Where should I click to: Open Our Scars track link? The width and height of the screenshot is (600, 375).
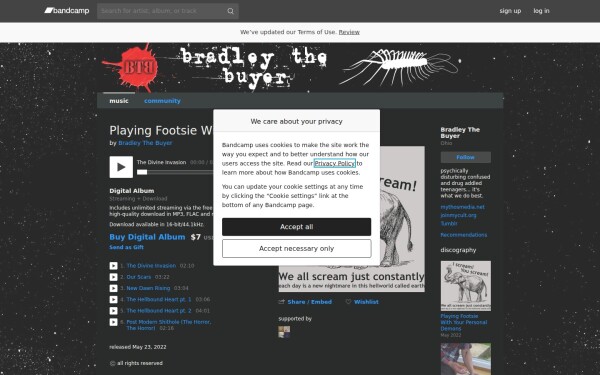(x=139, y=277)
